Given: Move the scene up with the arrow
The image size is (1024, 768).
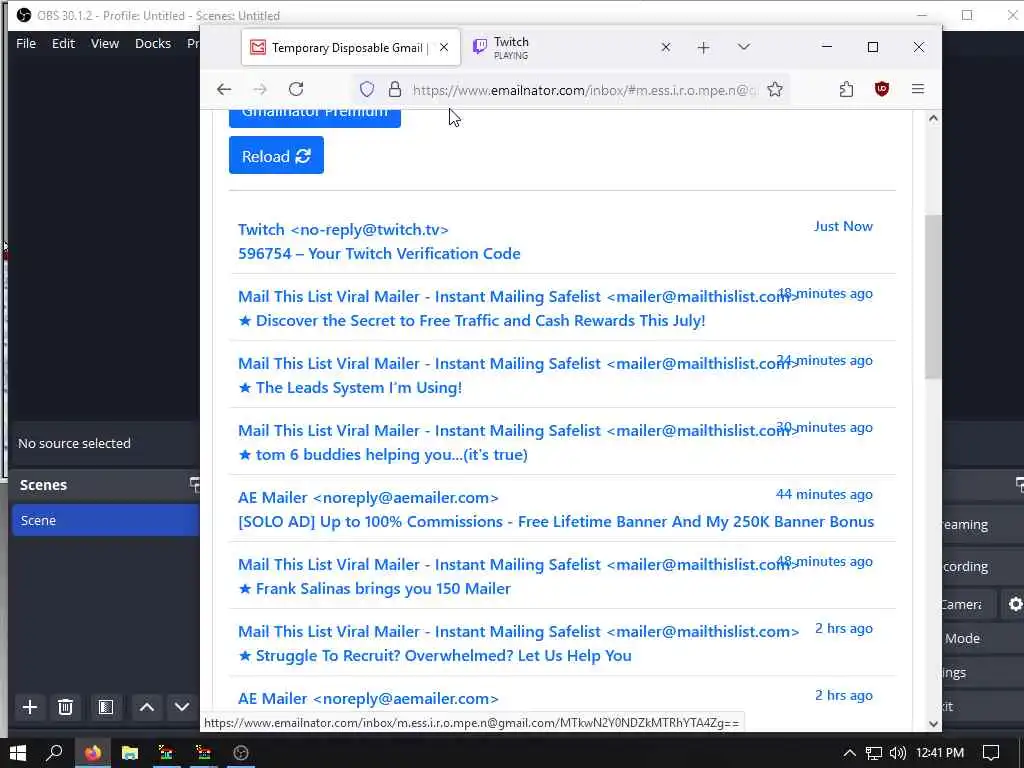Looking at the screenshot, I should pos(147,707).
